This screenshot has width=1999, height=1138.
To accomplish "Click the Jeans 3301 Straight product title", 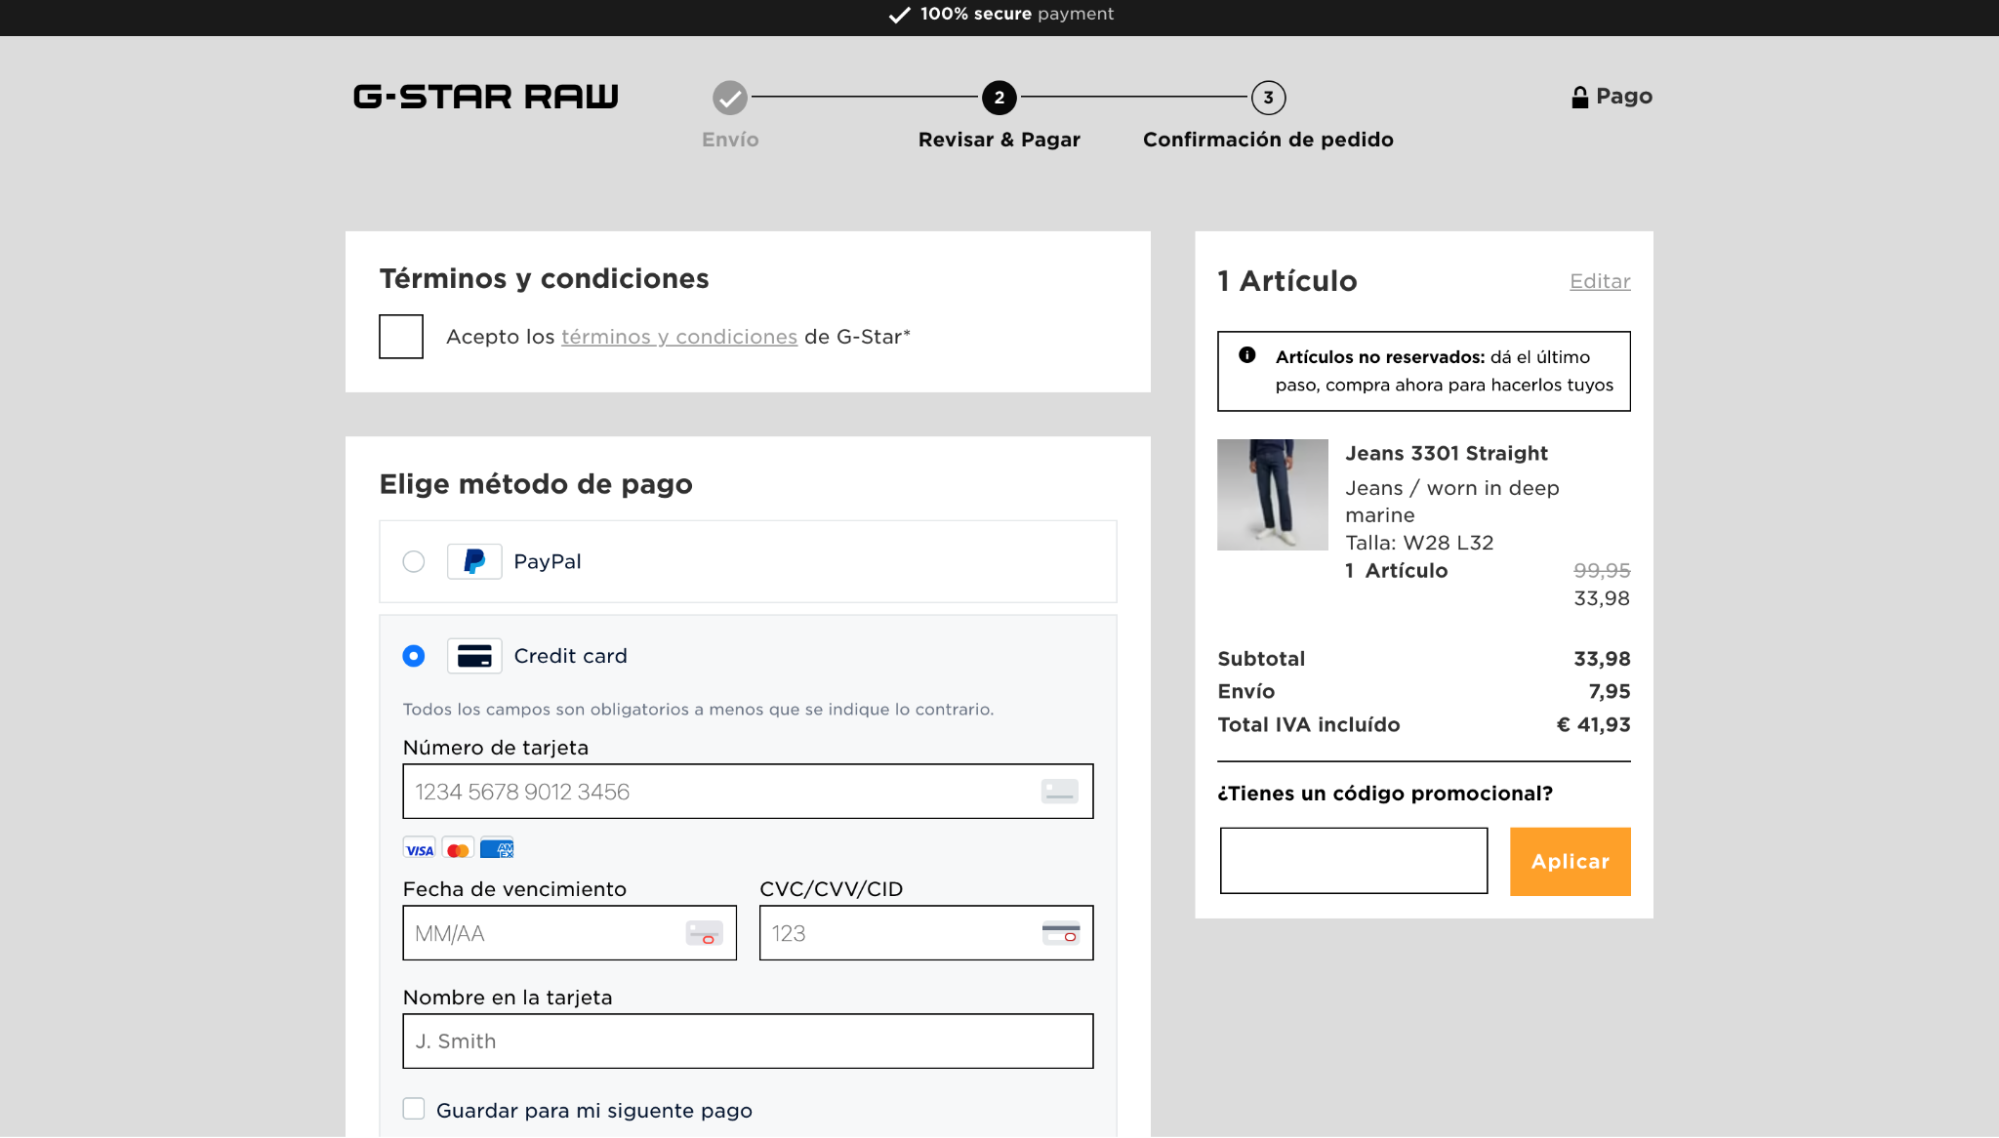I will coord(1446,453).
